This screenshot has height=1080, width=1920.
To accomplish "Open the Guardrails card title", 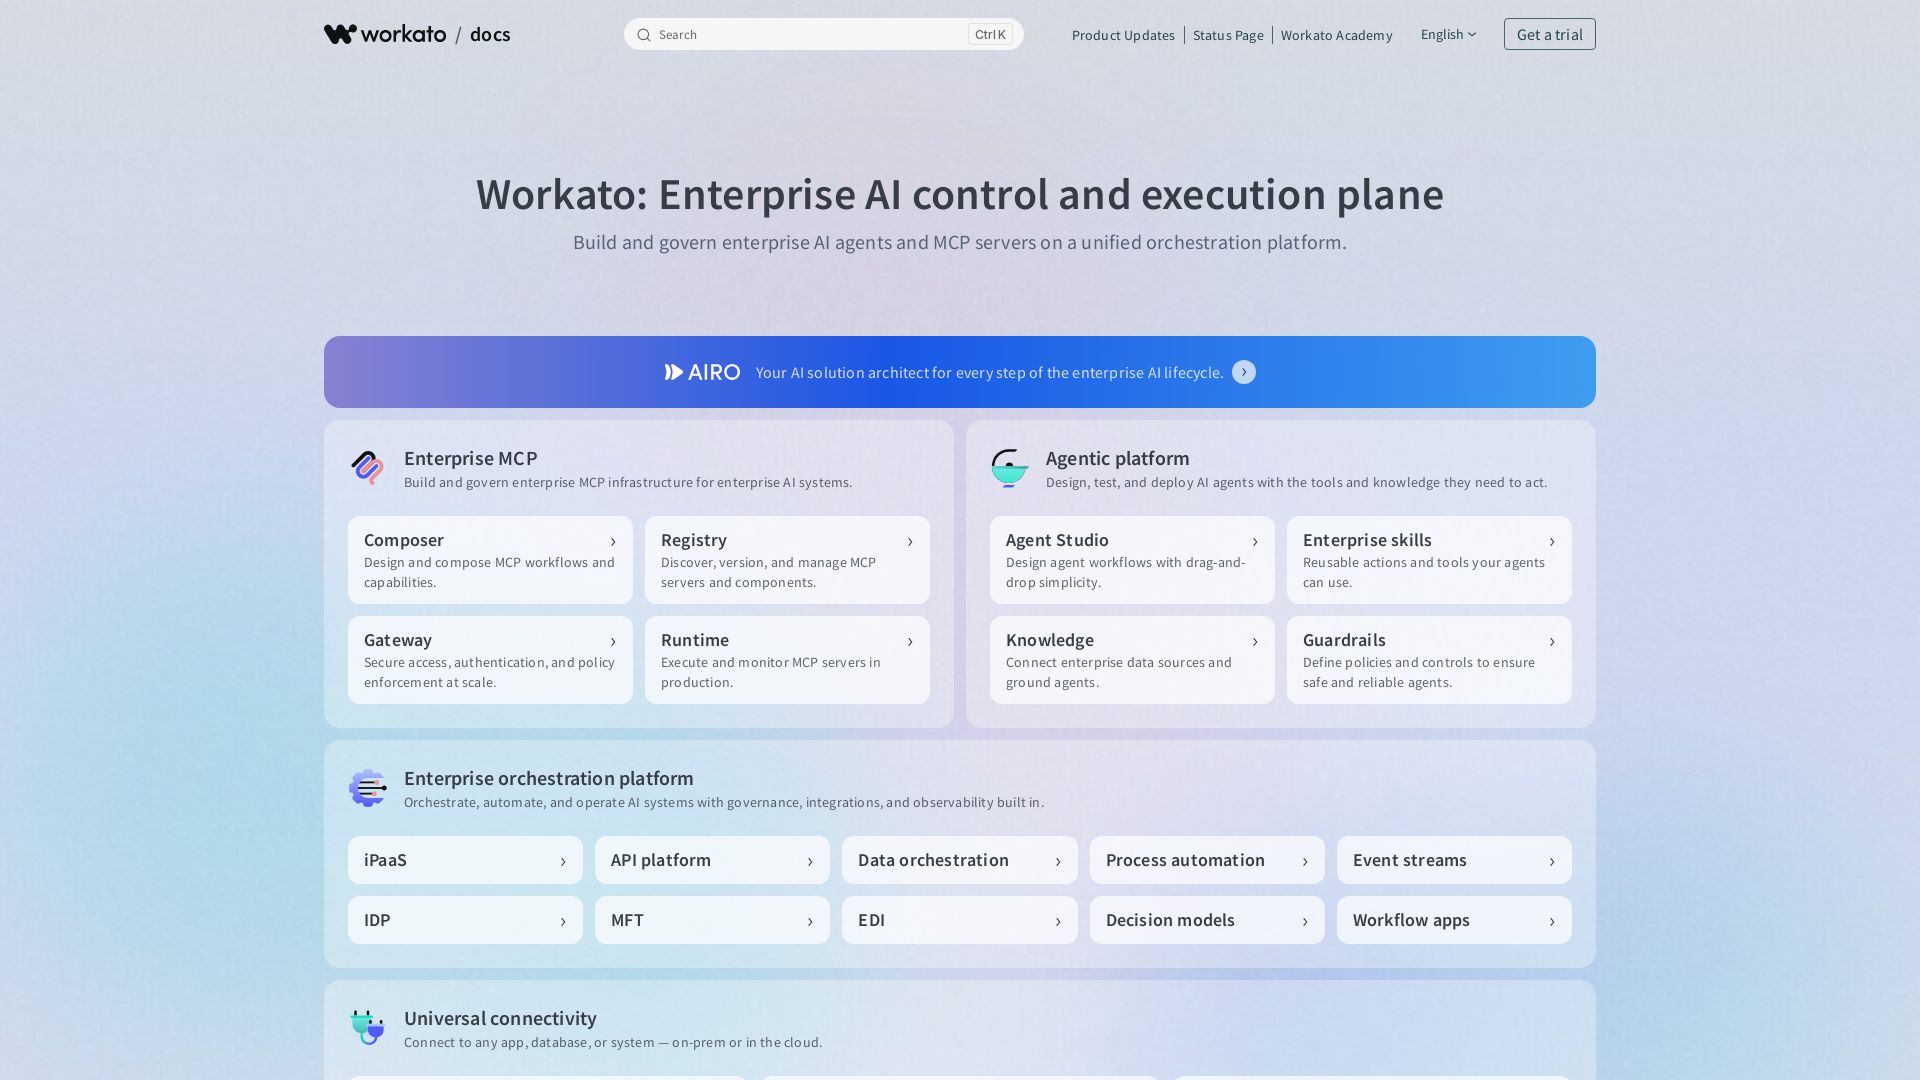I will tap(1344, 640).
